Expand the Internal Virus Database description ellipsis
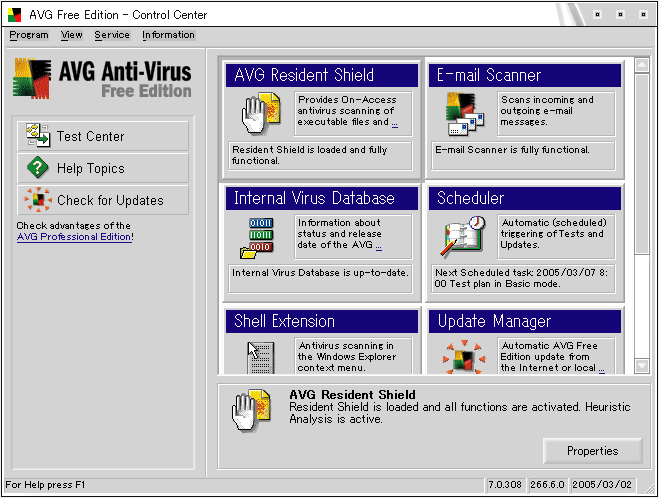 click(378, 245)
